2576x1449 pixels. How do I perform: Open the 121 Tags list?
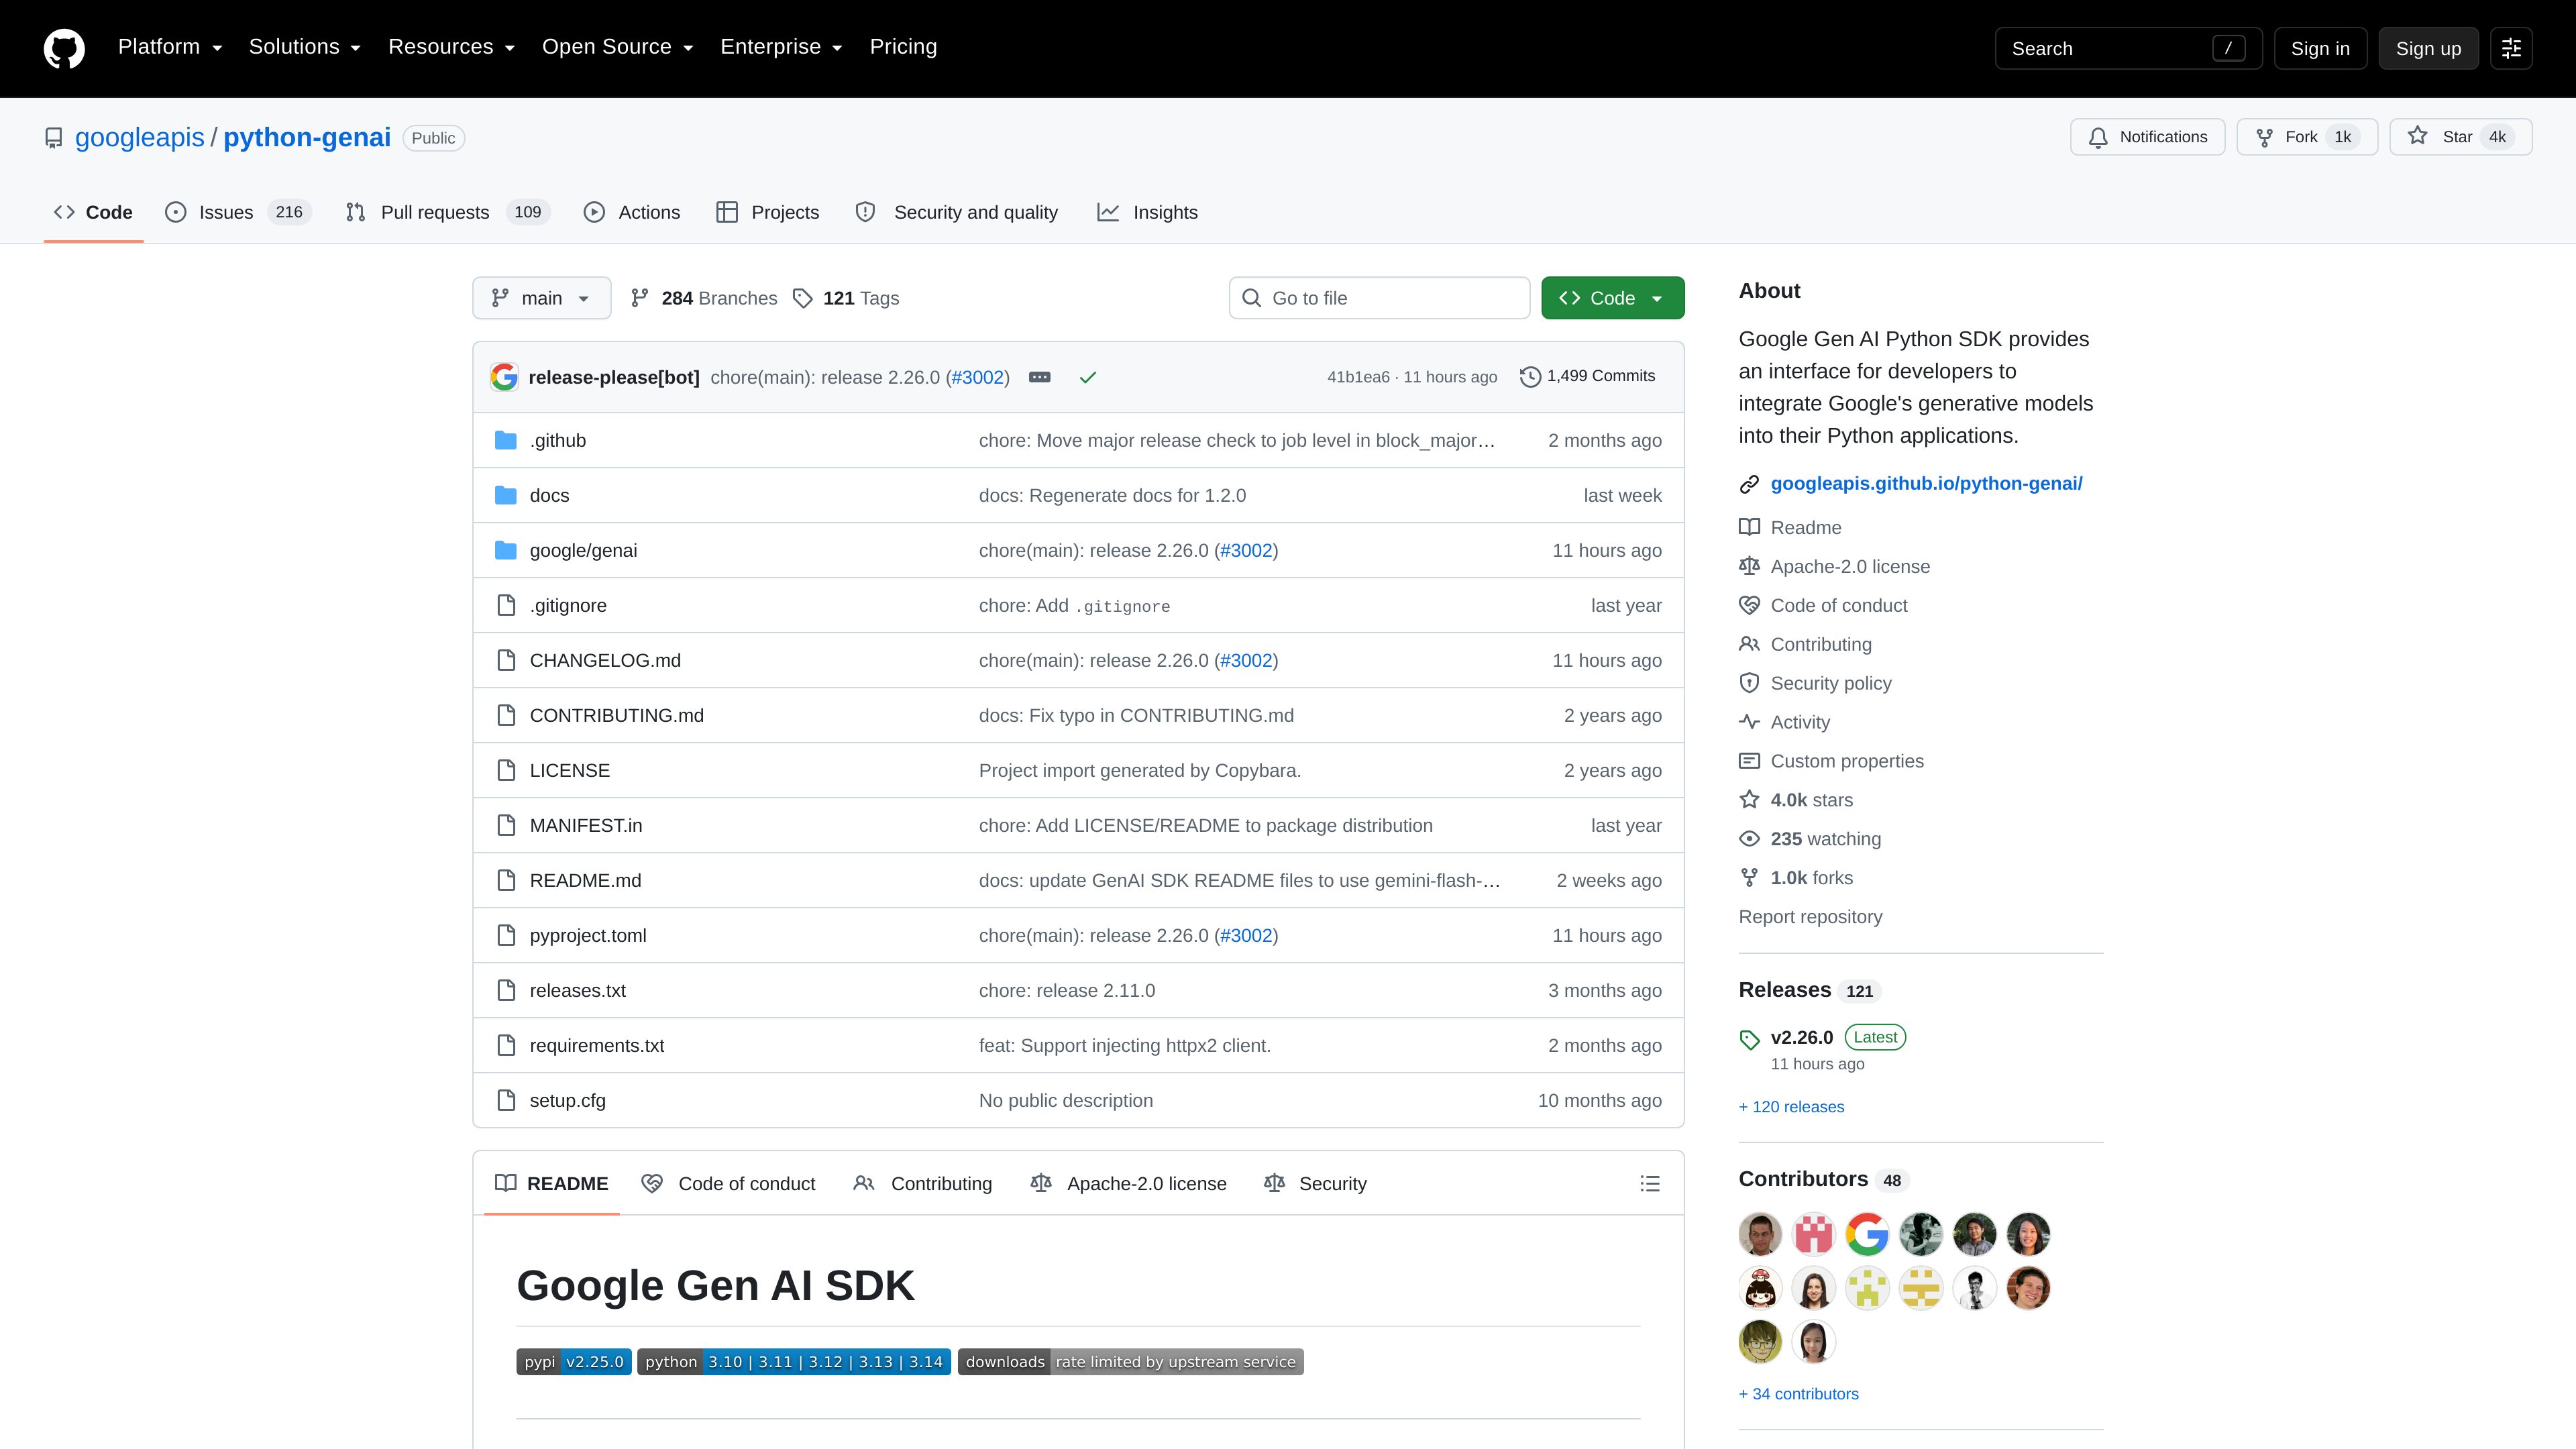point(846,298)
